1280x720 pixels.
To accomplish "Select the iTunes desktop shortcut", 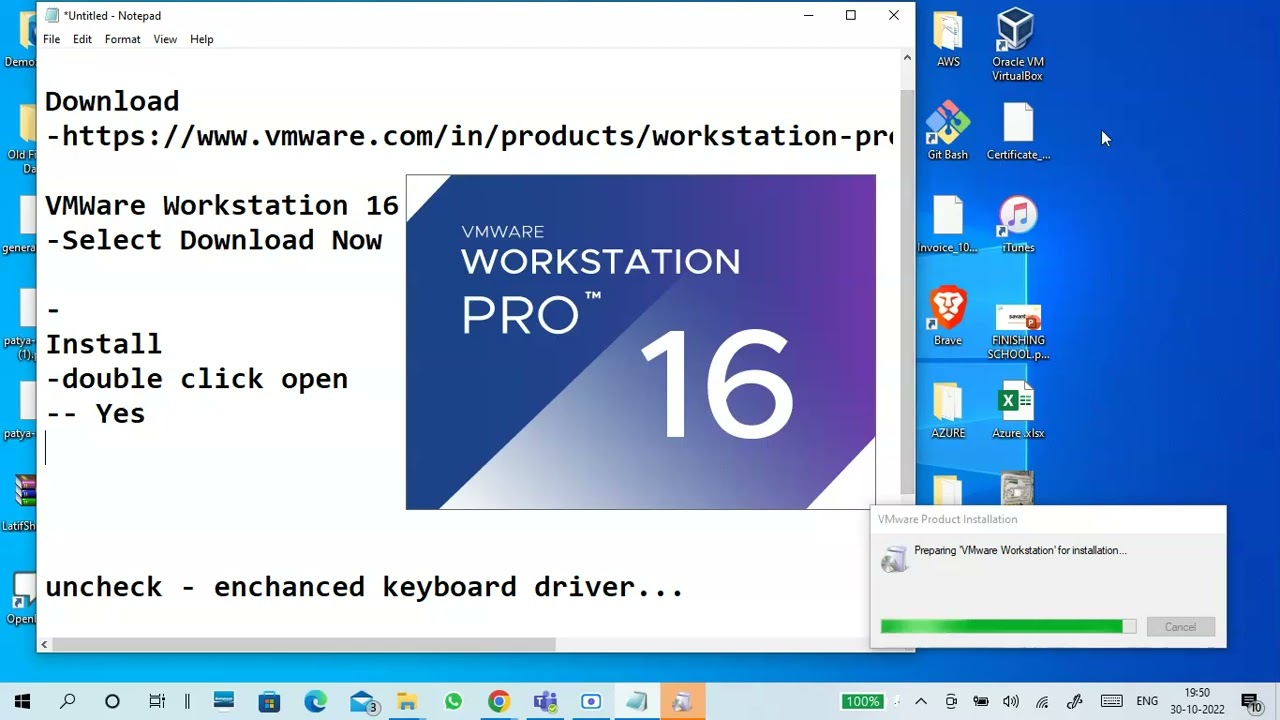I will coord(1018,224).
